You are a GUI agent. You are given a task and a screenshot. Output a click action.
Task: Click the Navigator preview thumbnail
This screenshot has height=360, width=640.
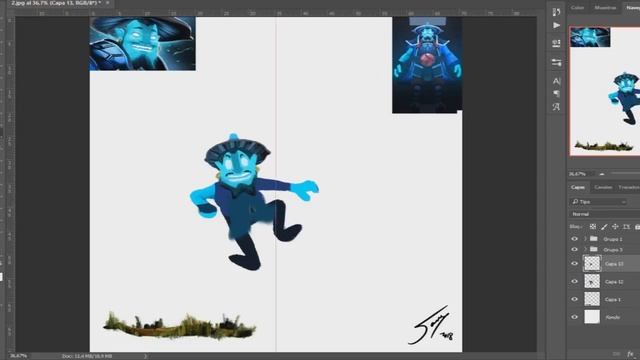click(605, 91)
